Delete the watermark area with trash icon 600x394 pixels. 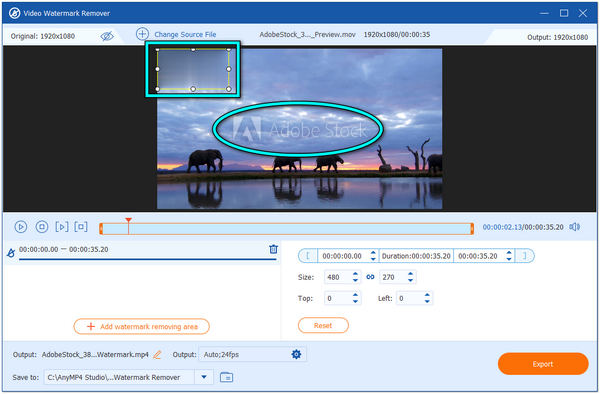(273, 249)
